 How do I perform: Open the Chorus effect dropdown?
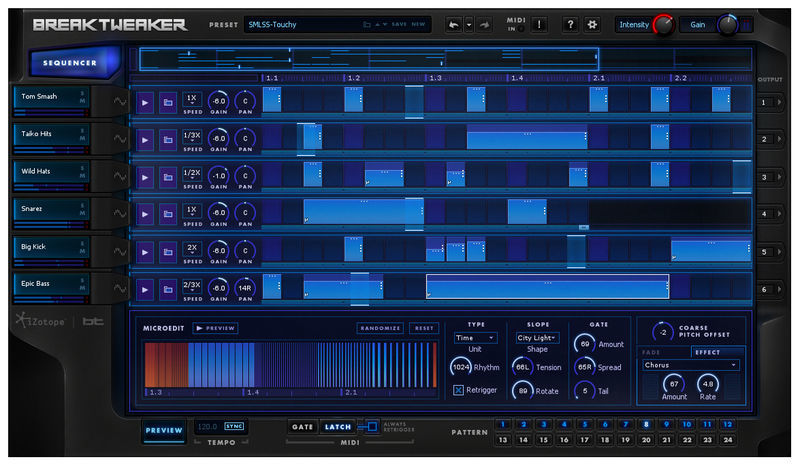[x=690, y=365]
